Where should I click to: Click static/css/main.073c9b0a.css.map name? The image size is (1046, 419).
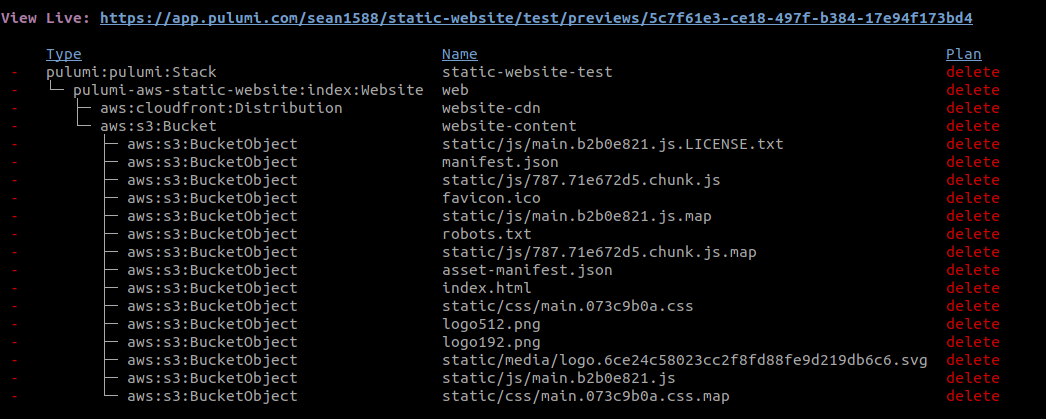click(x=586, y=396)
